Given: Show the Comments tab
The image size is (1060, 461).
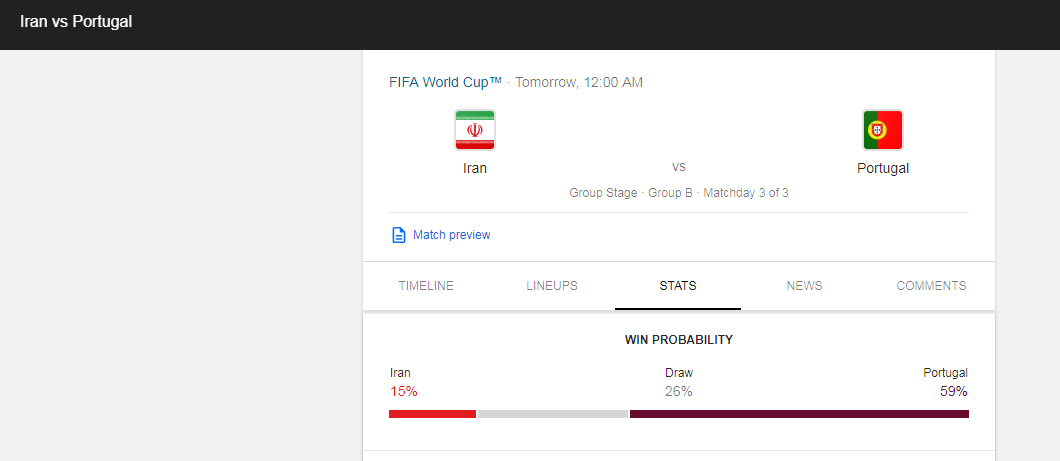Looking at the screenshot, I should [x=931, y=286].
